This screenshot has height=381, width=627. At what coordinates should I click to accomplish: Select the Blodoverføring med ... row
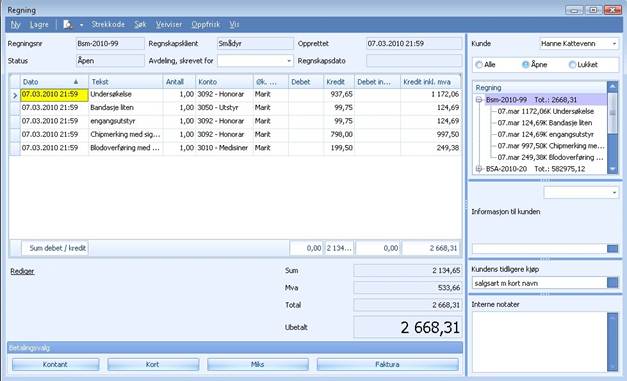point(235,148)
